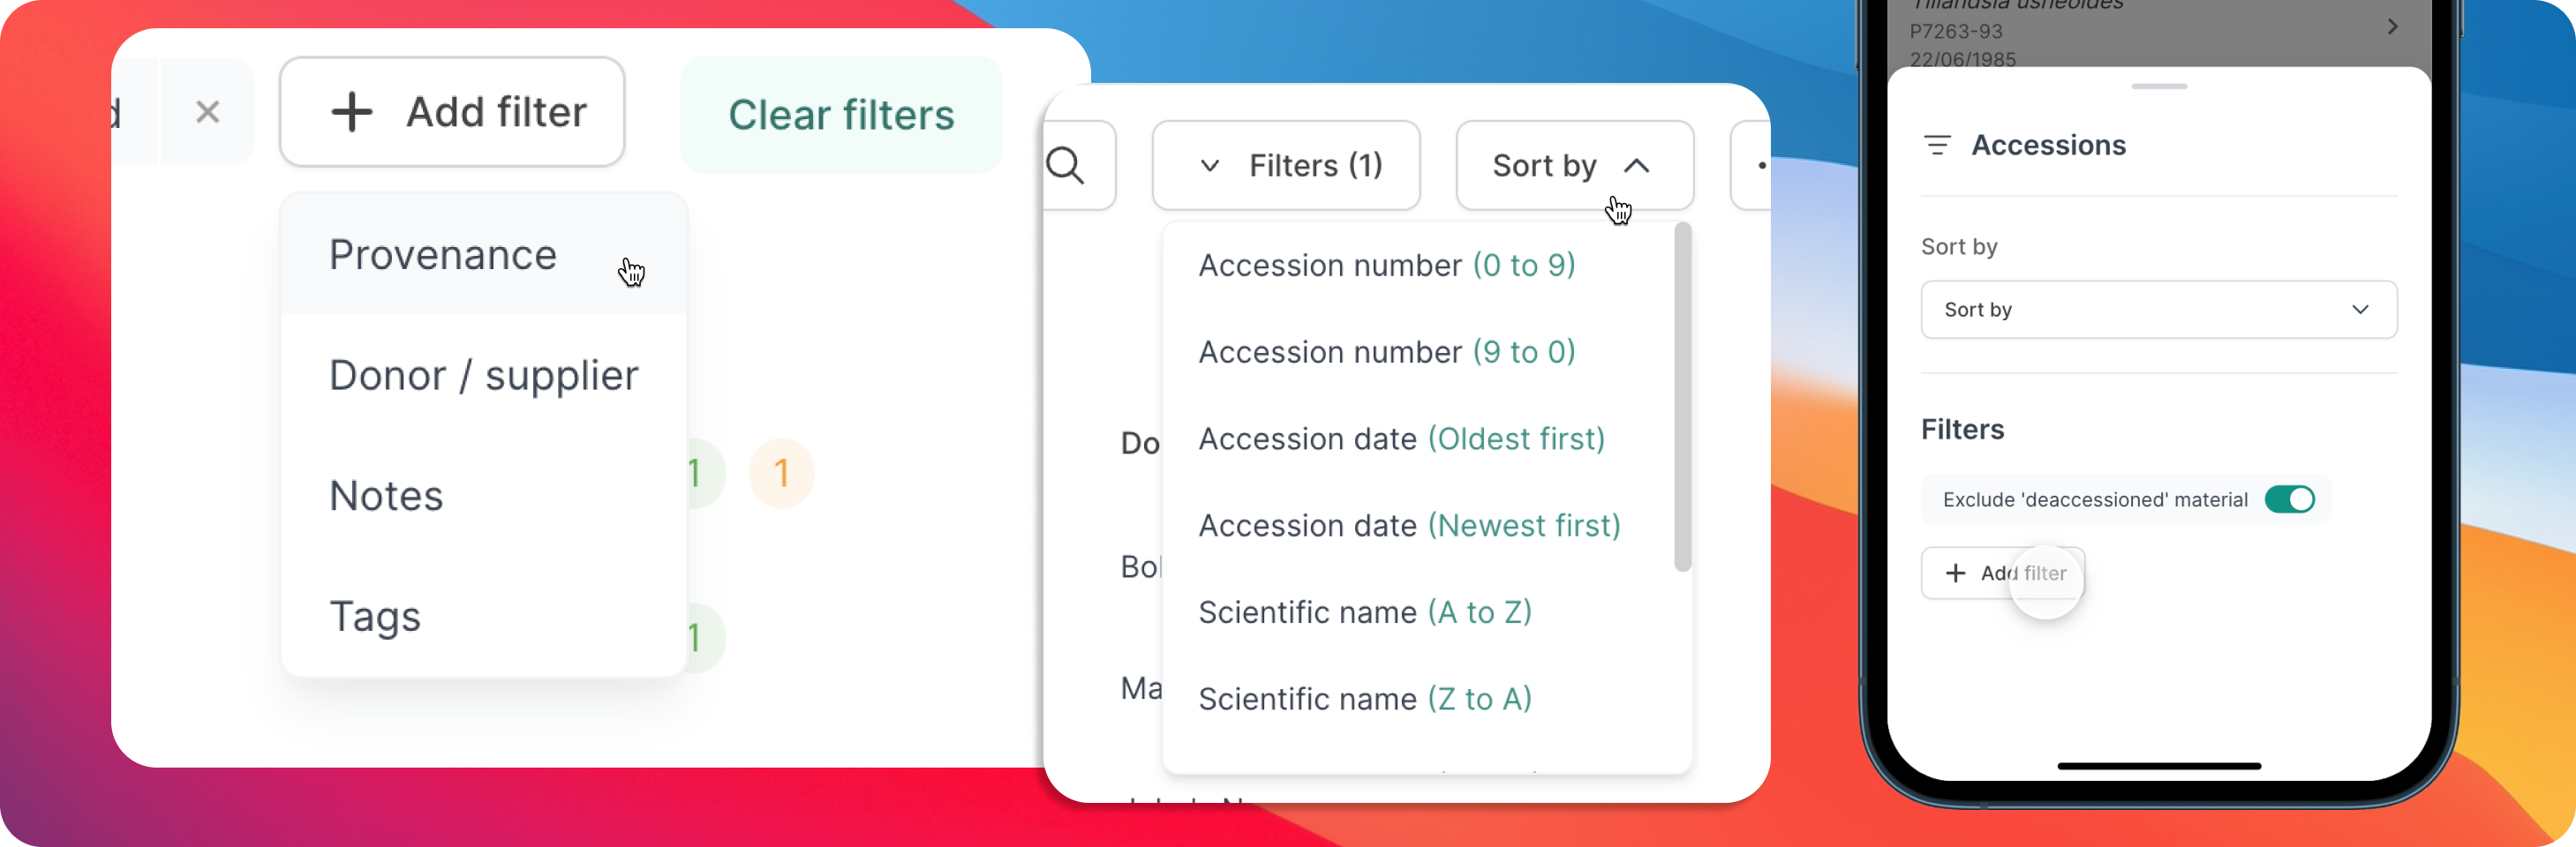This screenshot has width=2576, height=847.
Task: Click the magnifying glass search icon
Action: 1066,166
